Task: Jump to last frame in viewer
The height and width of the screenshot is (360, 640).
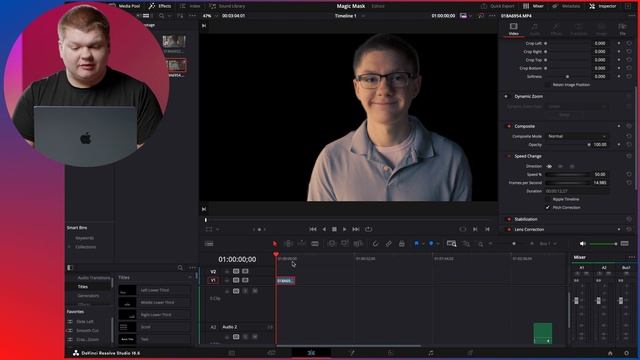Action: coord(356,229)
